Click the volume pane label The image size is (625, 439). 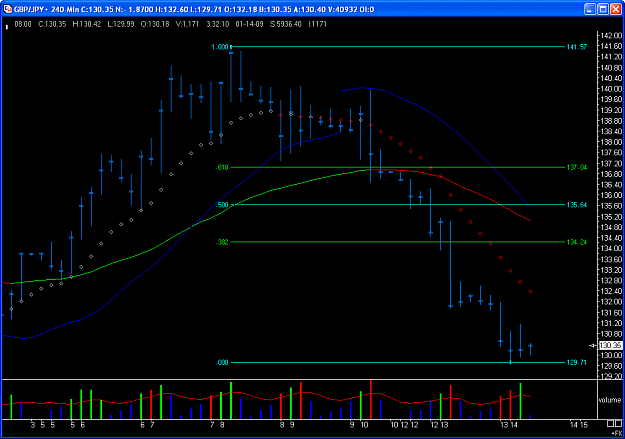(609, 400)
